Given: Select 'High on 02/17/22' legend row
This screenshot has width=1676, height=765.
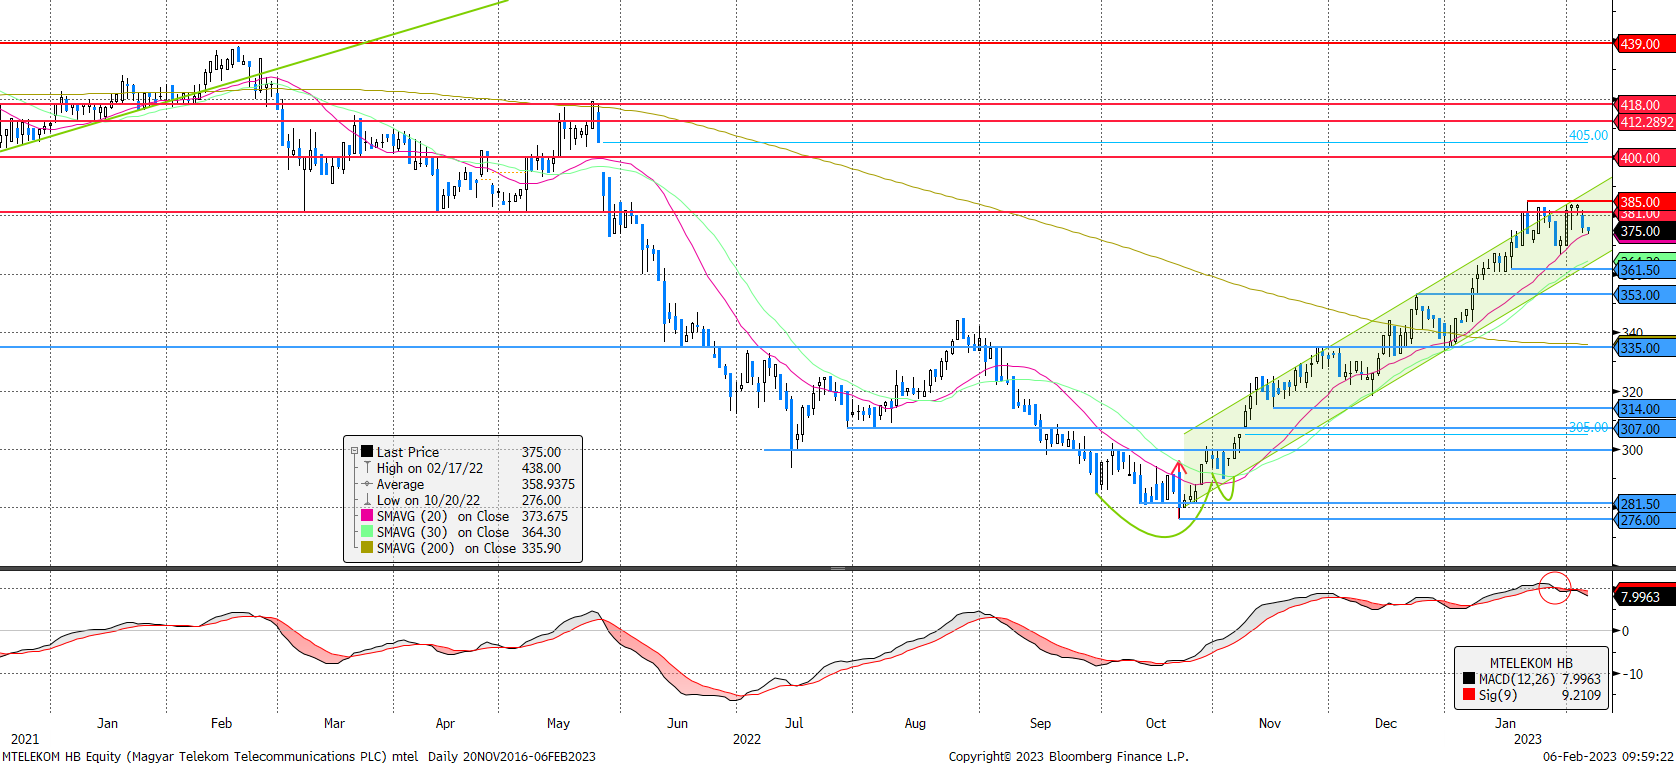Looking at the screenshot, I should click(430, 468).
